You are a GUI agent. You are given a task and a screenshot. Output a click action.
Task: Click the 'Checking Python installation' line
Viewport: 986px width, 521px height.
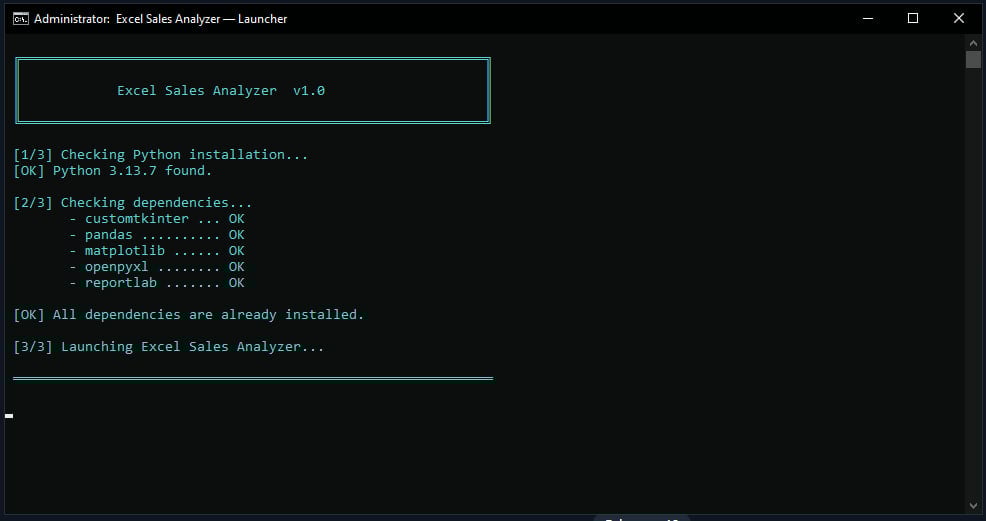click(160, 155)
